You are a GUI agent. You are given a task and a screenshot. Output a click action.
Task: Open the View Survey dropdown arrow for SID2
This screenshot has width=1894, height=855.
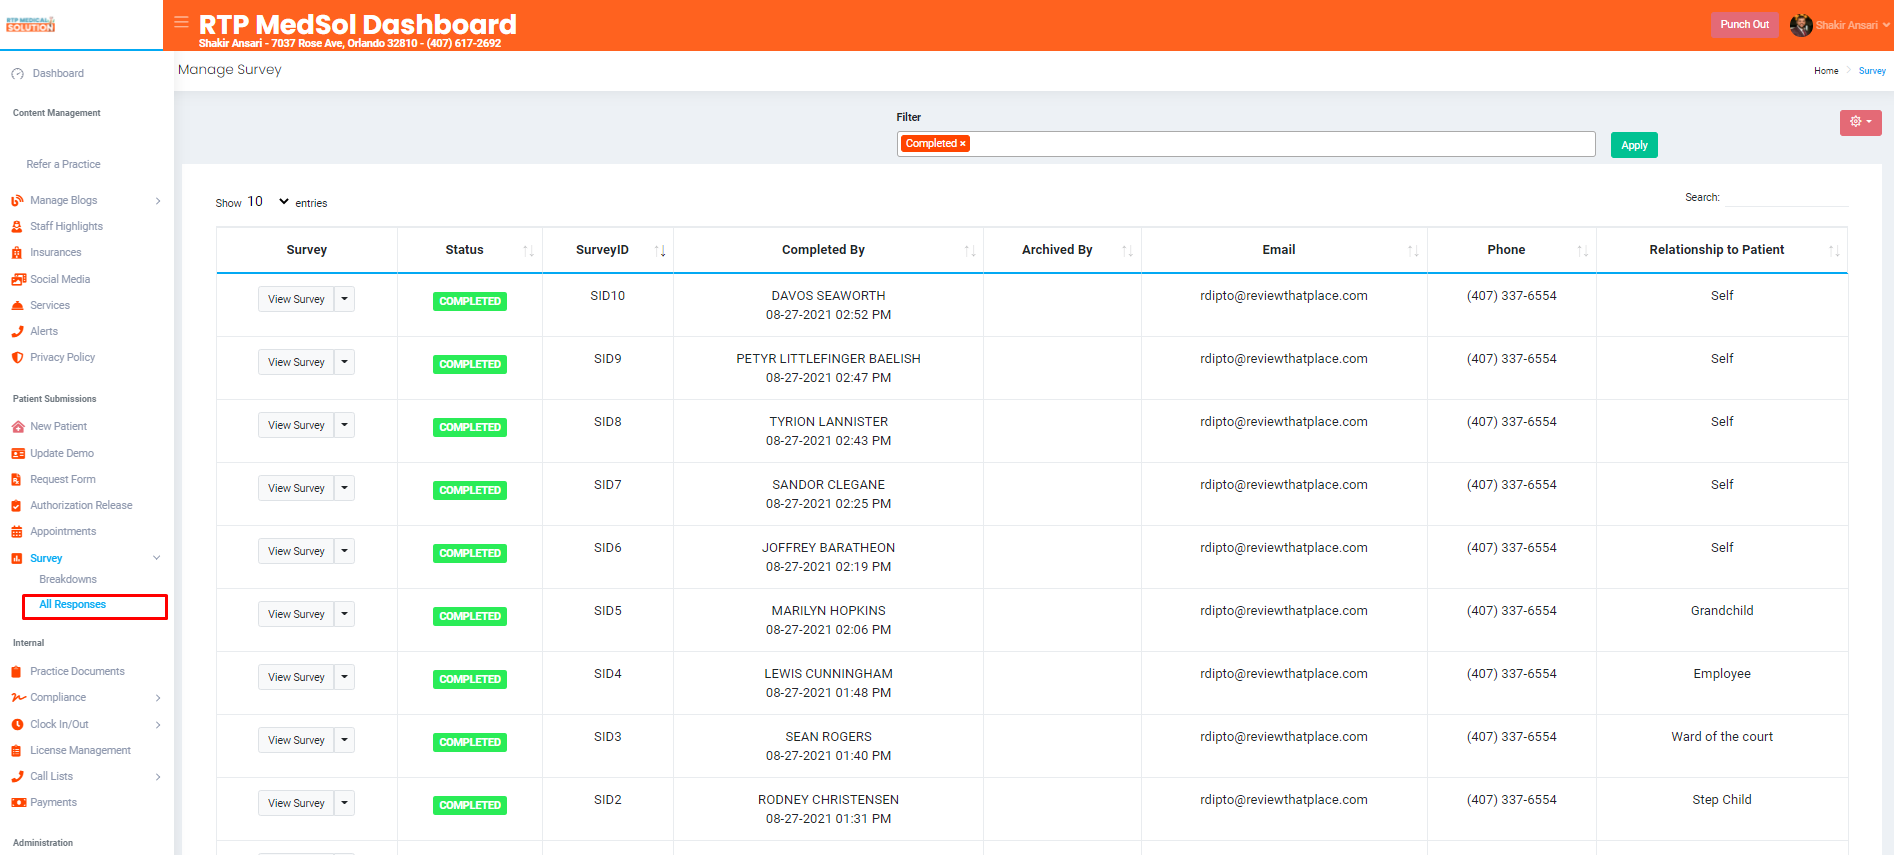coord(344,803)
